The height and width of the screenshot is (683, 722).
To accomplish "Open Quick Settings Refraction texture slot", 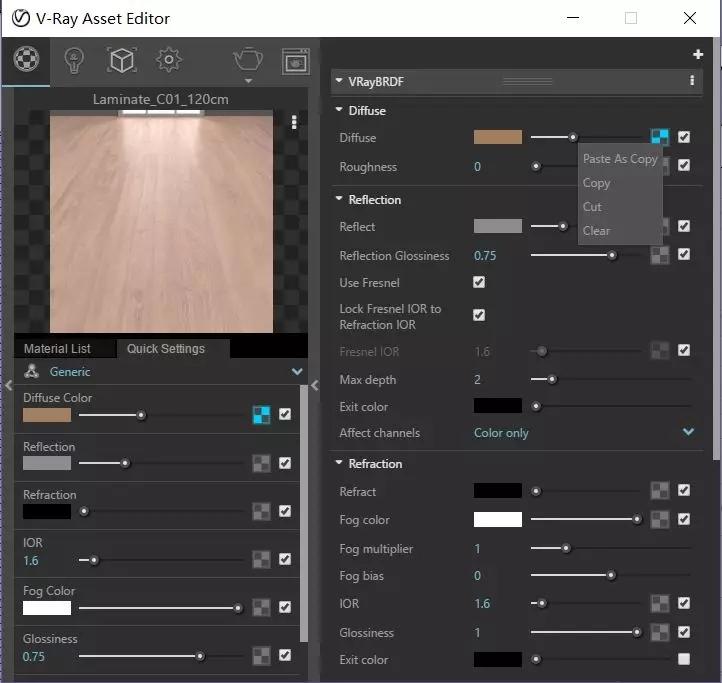I will [x=262, y=511].
